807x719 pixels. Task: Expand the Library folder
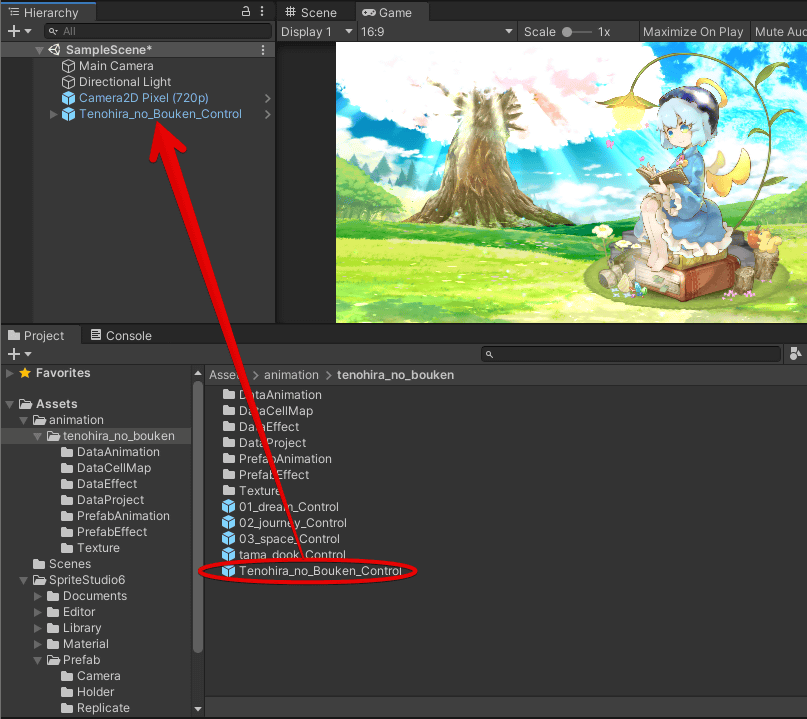coord(37,628)
